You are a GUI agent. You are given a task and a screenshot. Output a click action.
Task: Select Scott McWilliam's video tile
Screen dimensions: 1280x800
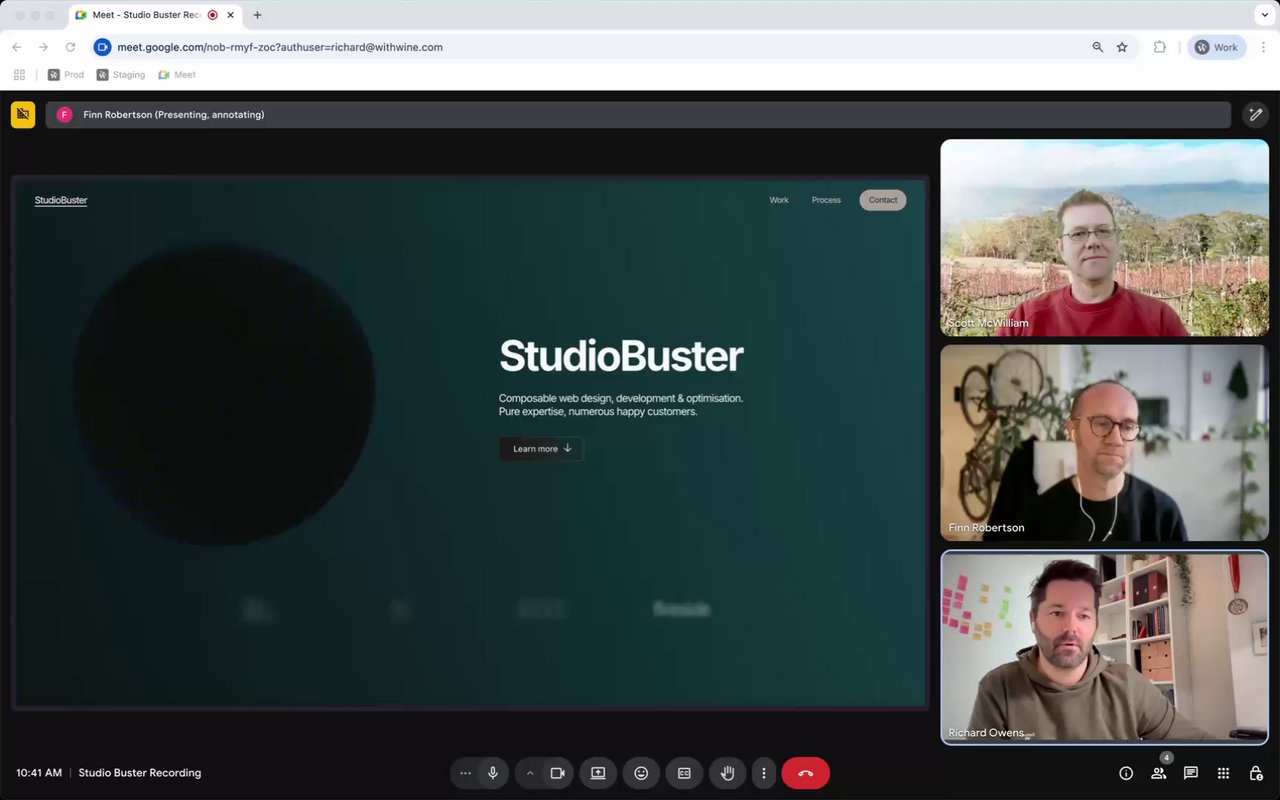point(1105,238)
